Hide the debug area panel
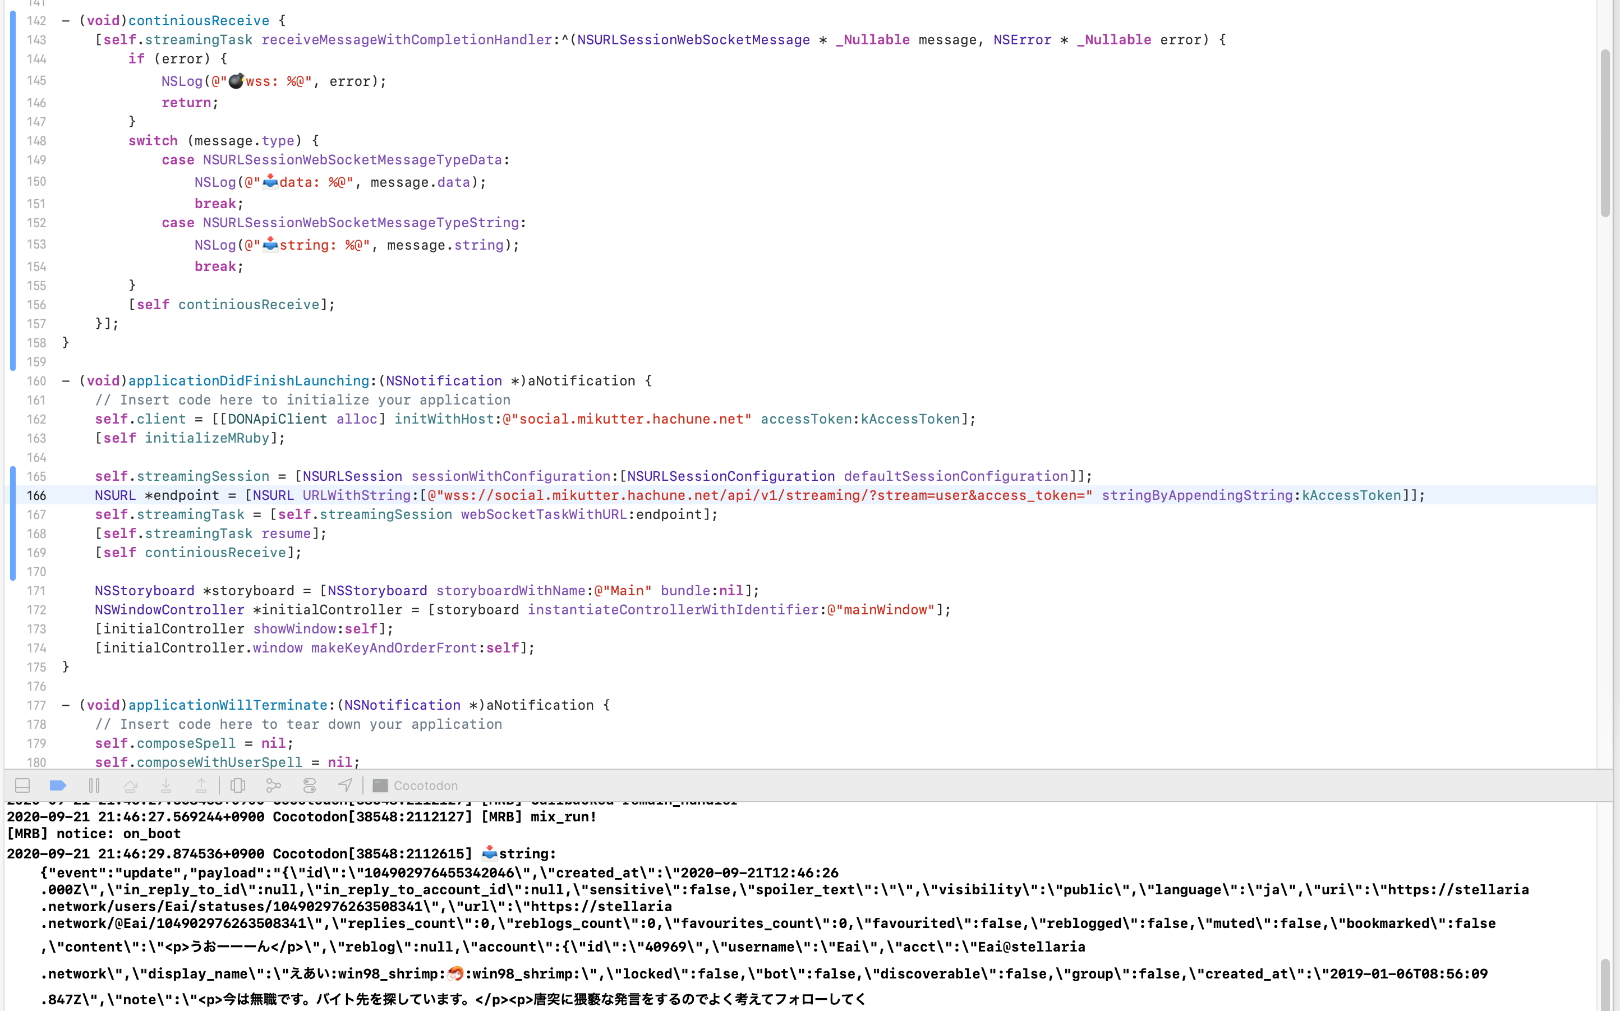The width and height of the screenshot is (1620, 1011). 22,786
